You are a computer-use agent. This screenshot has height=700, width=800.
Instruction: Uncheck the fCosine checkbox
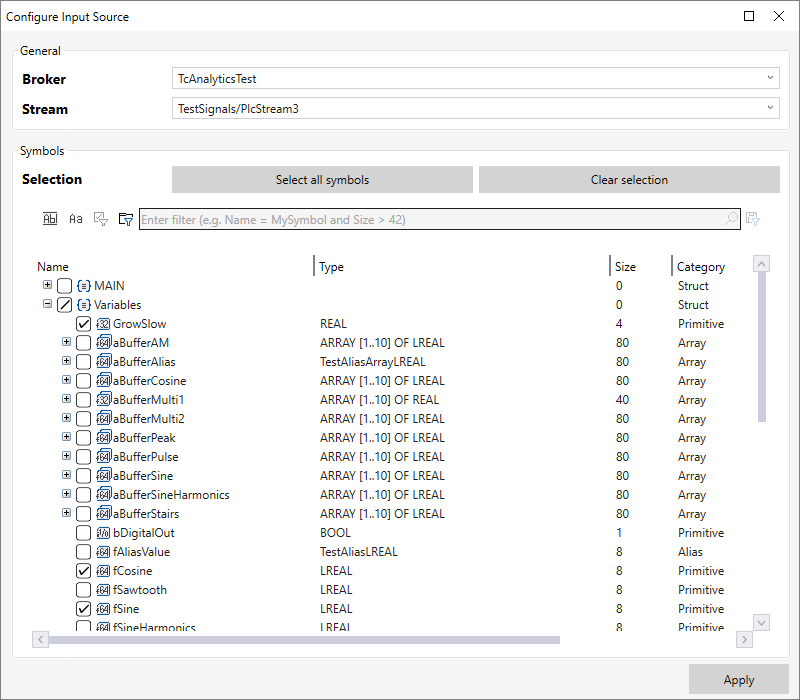pos(83,571)
